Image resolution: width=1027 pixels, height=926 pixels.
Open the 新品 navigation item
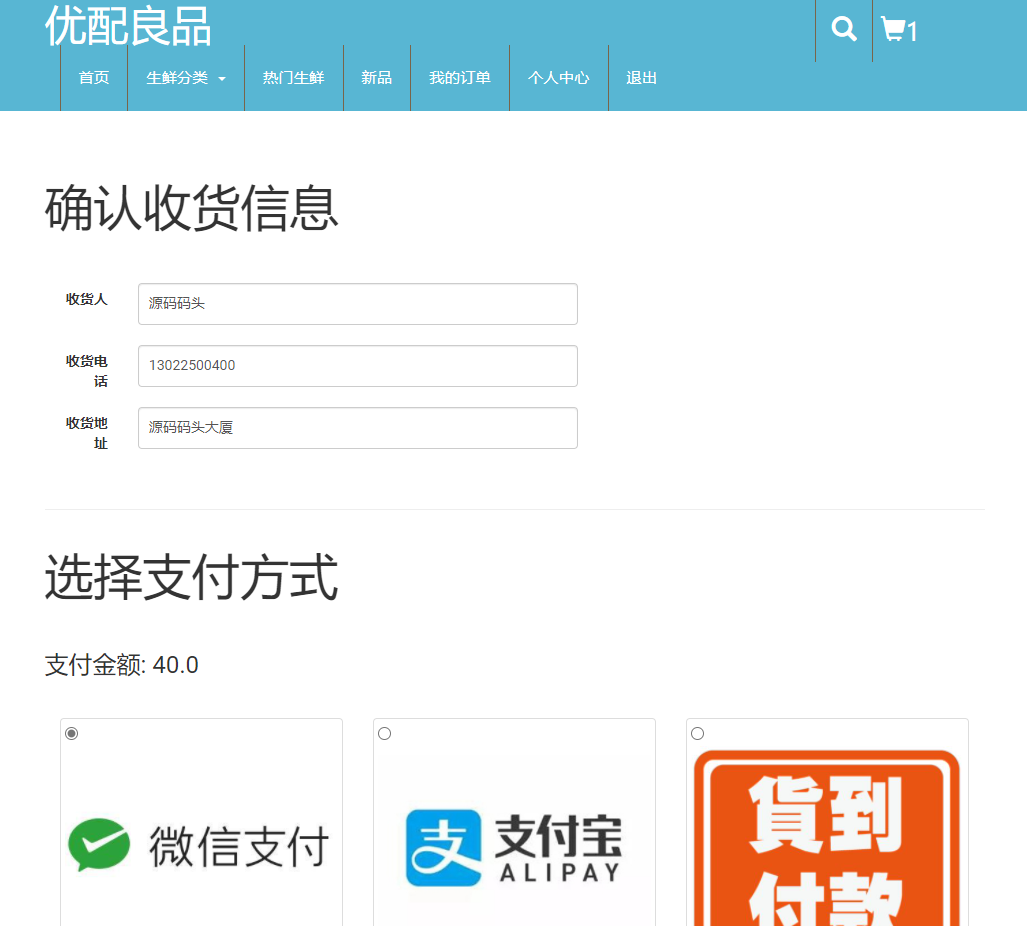377,78
